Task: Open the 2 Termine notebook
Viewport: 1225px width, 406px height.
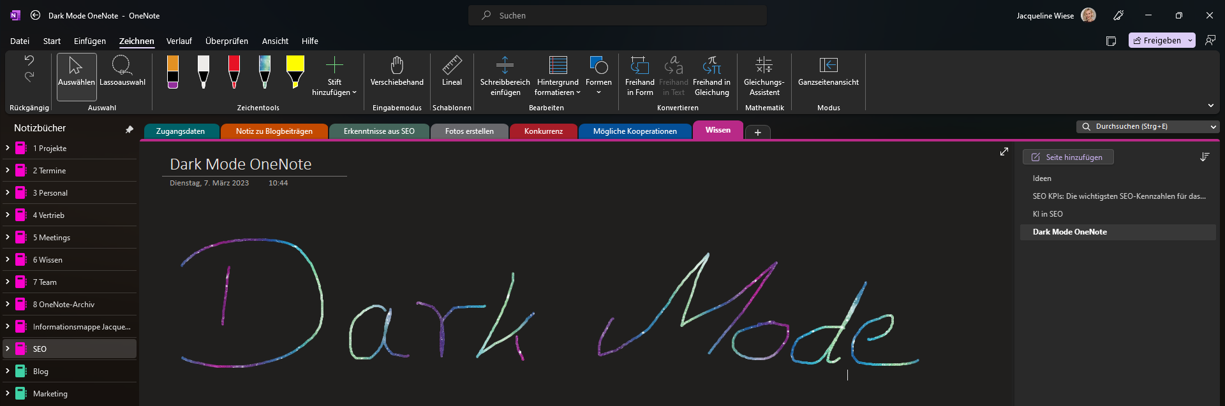Action: pos(70,171)
